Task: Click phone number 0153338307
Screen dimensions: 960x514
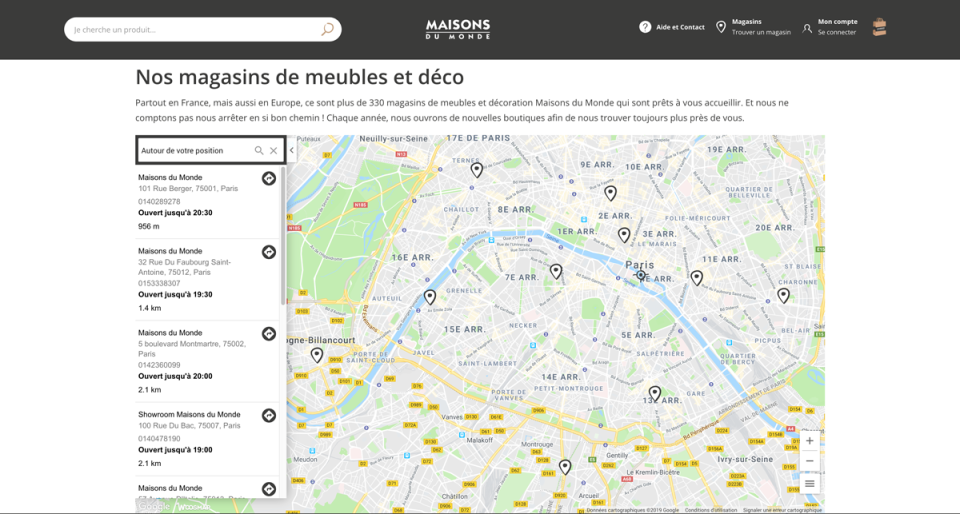Action: click(159, 283)
